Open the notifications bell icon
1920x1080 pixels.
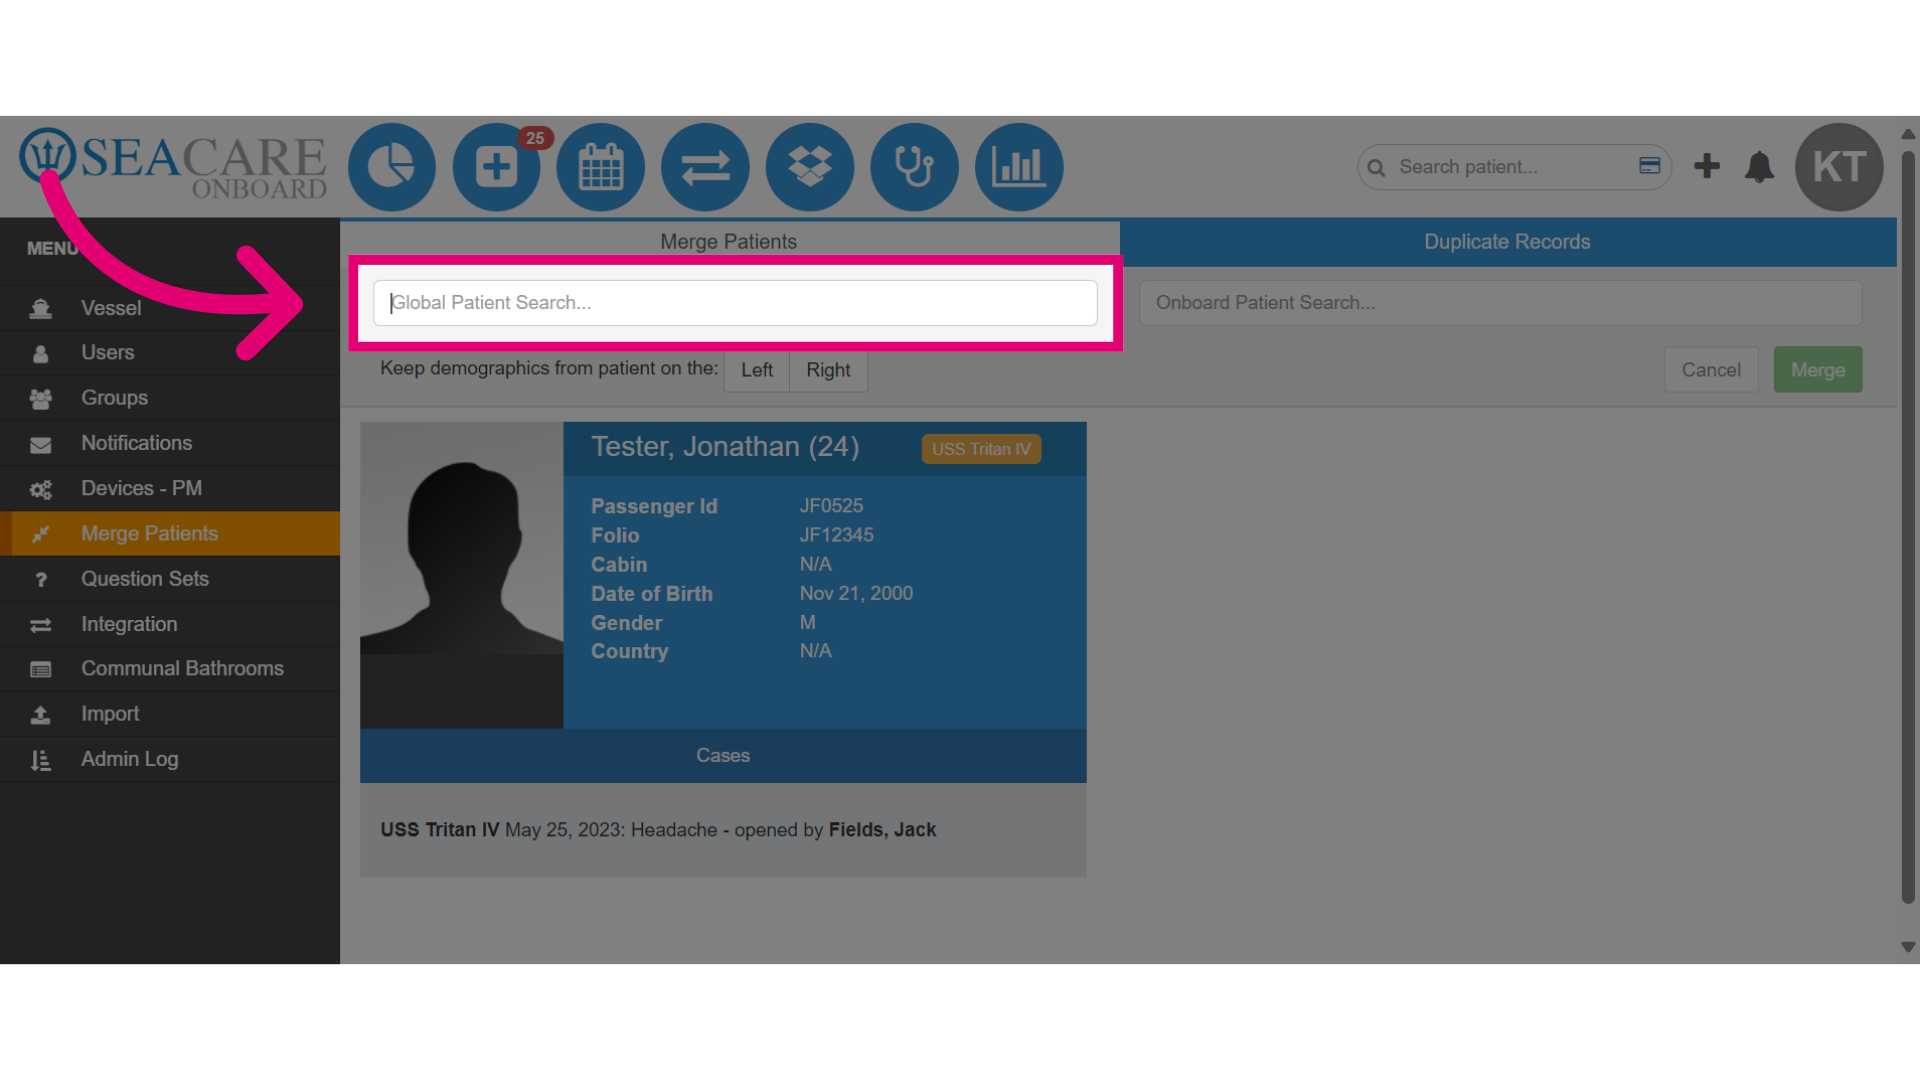1759,167
